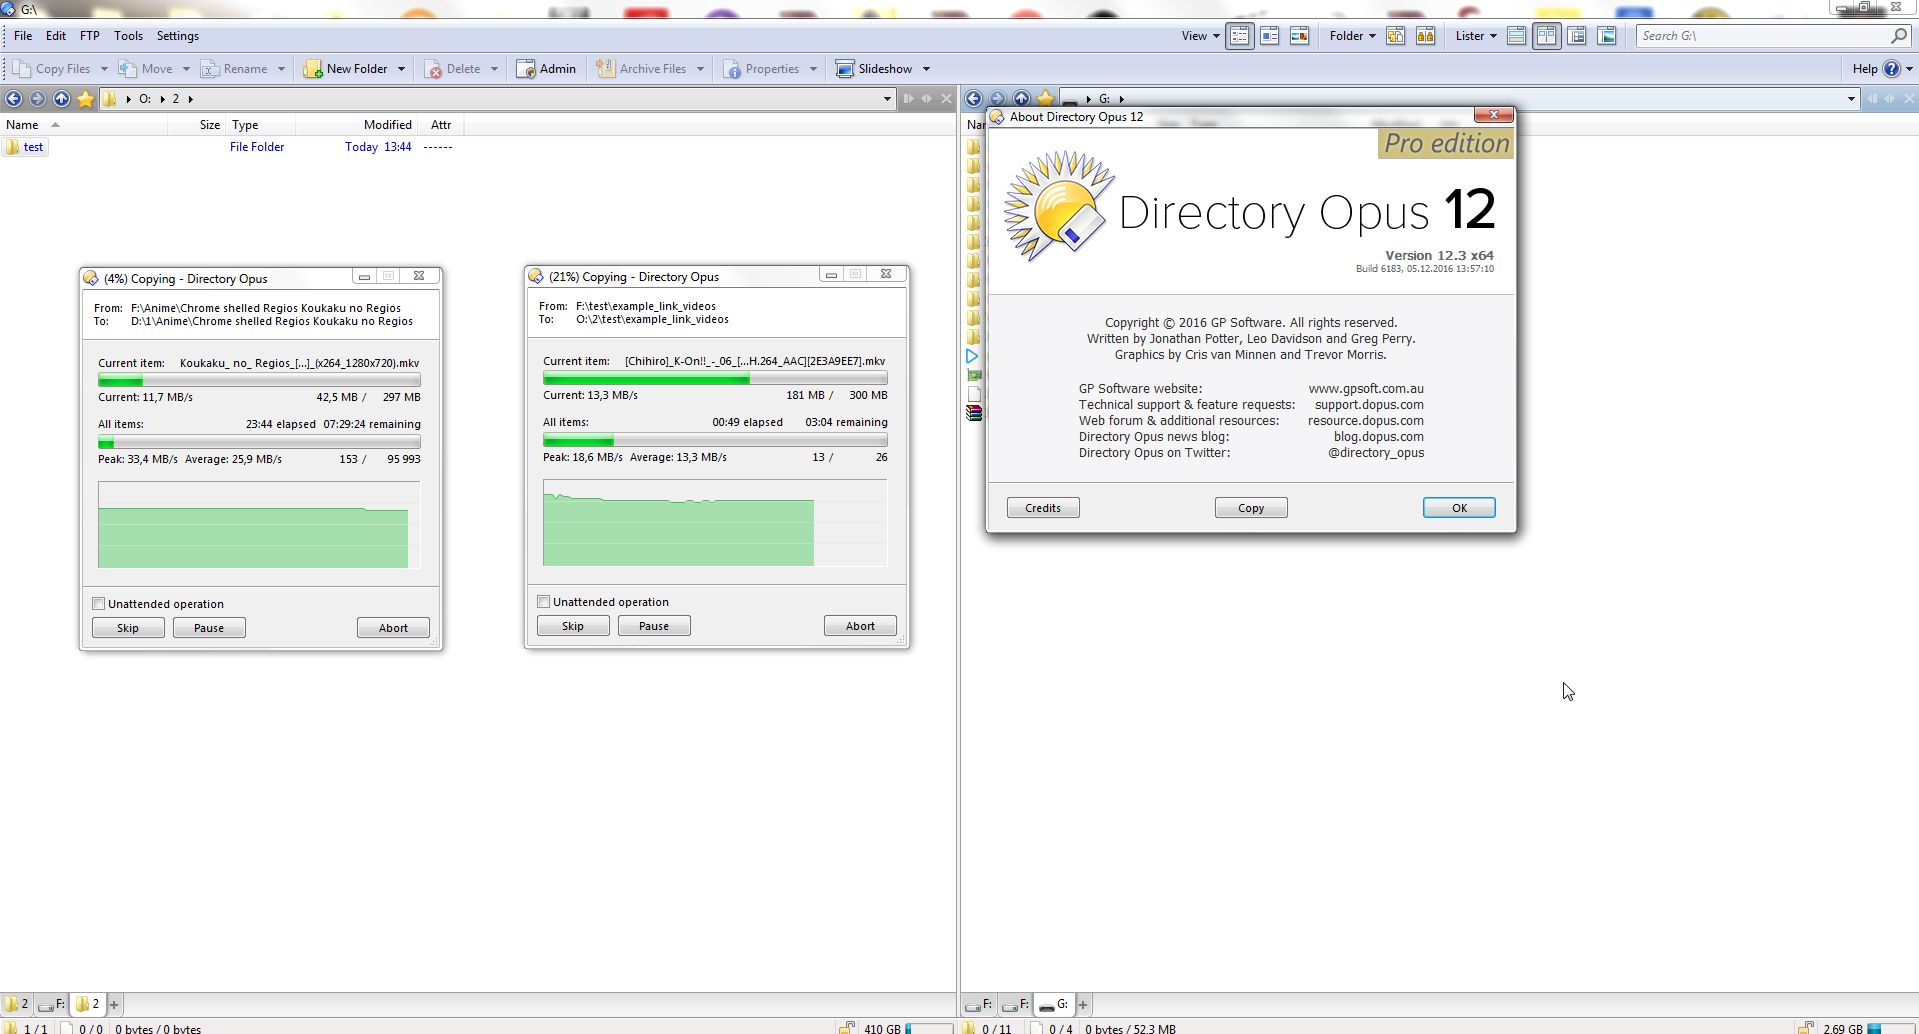Viewport: 1919px width, 1034px height.
Task: Expand Copy Files dropdown arrow
Action: point(104,69)
